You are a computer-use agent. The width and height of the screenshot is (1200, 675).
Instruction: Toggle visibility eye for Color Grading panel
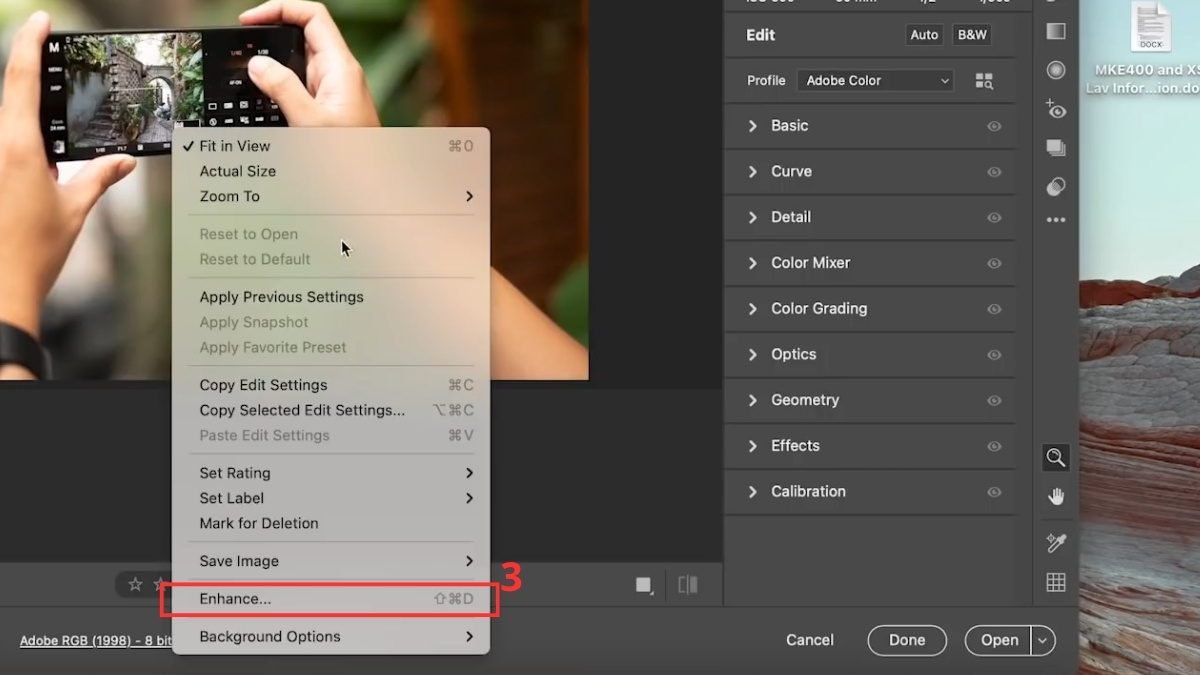tap(994, 309)
